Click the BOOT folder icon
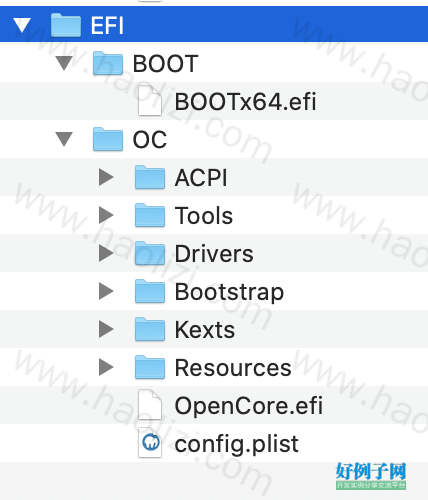The height and width of the screenshot is (500, 428). coord(108,63)
